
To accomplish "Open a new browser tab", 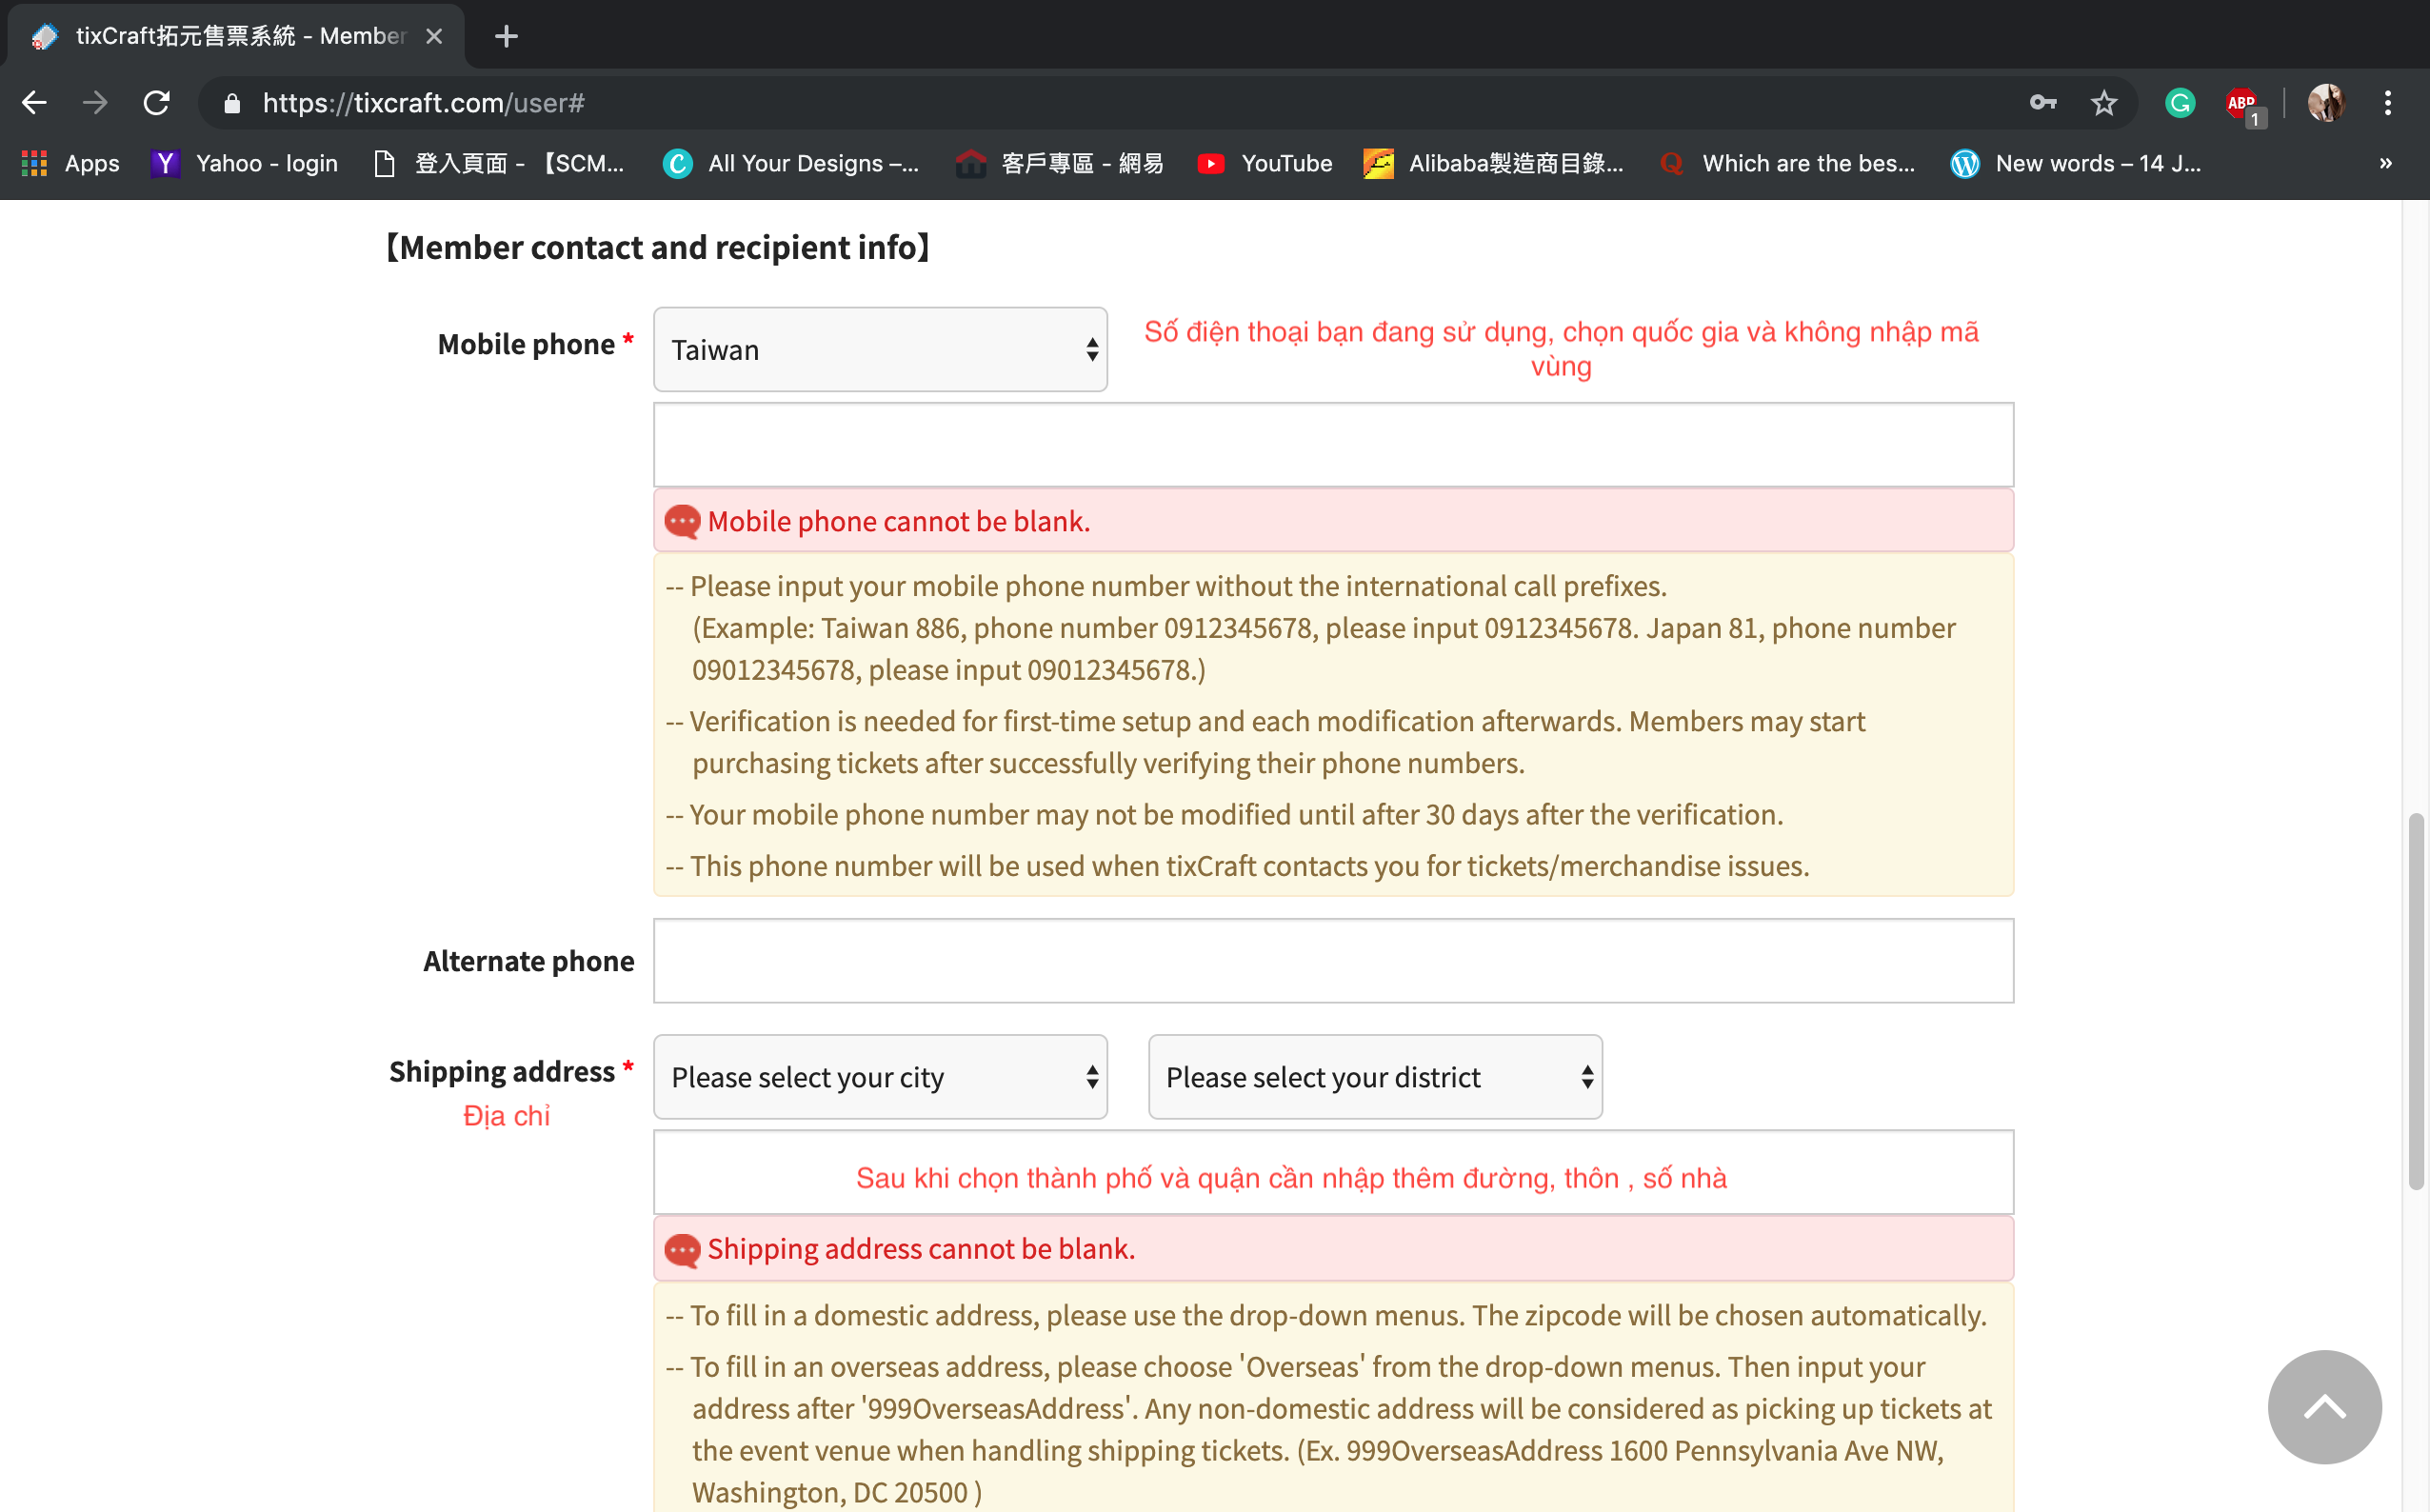I will pyautogui.click(x=506, y=37).
